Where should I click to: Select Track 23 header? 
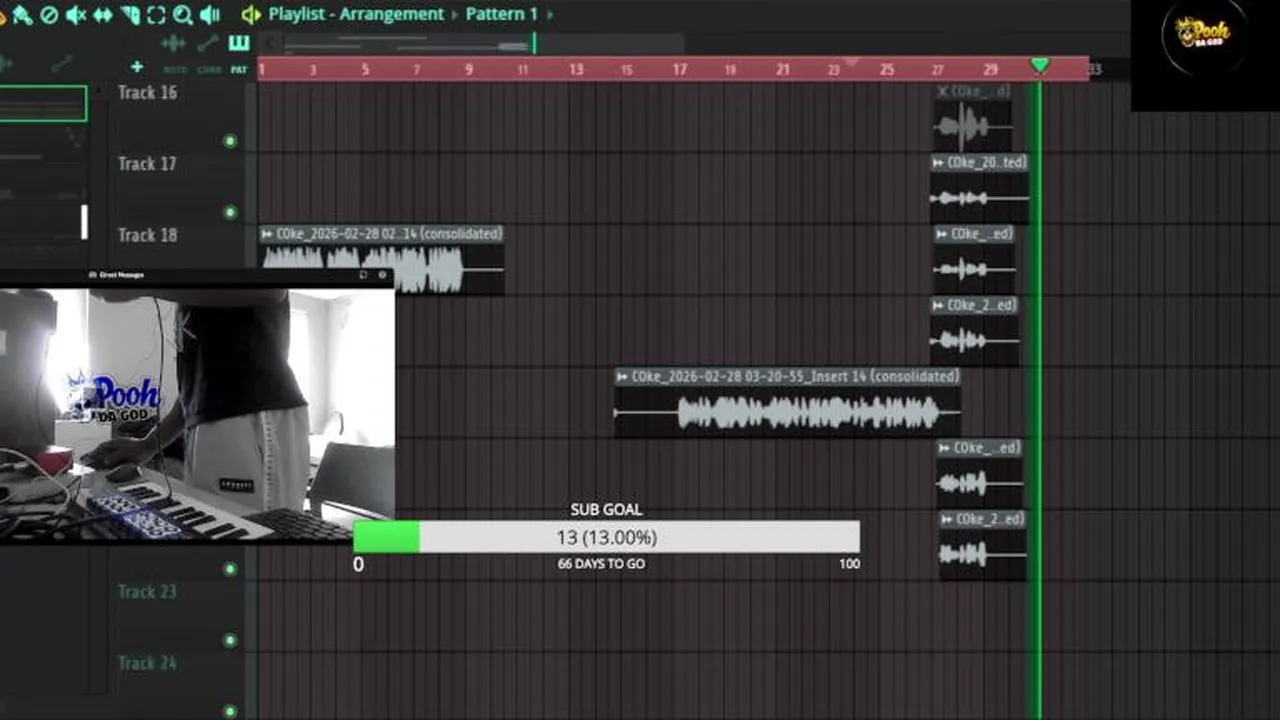(x=148, y=592)
